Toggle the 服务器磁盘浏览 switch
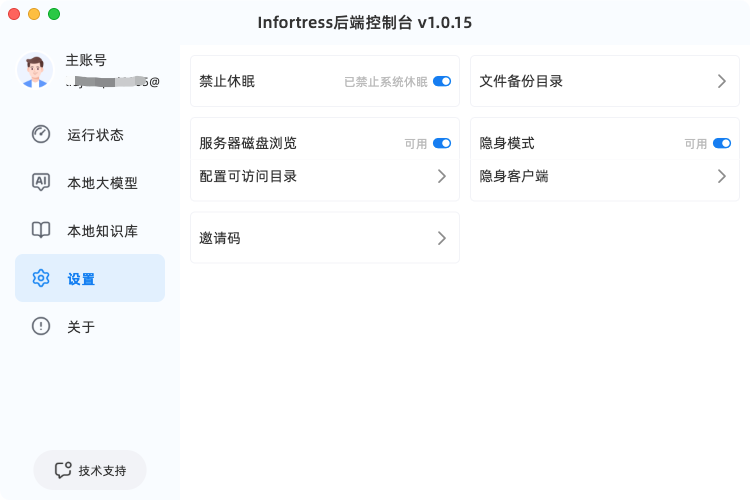The image size is (750, 500). (x=441, y=144)
